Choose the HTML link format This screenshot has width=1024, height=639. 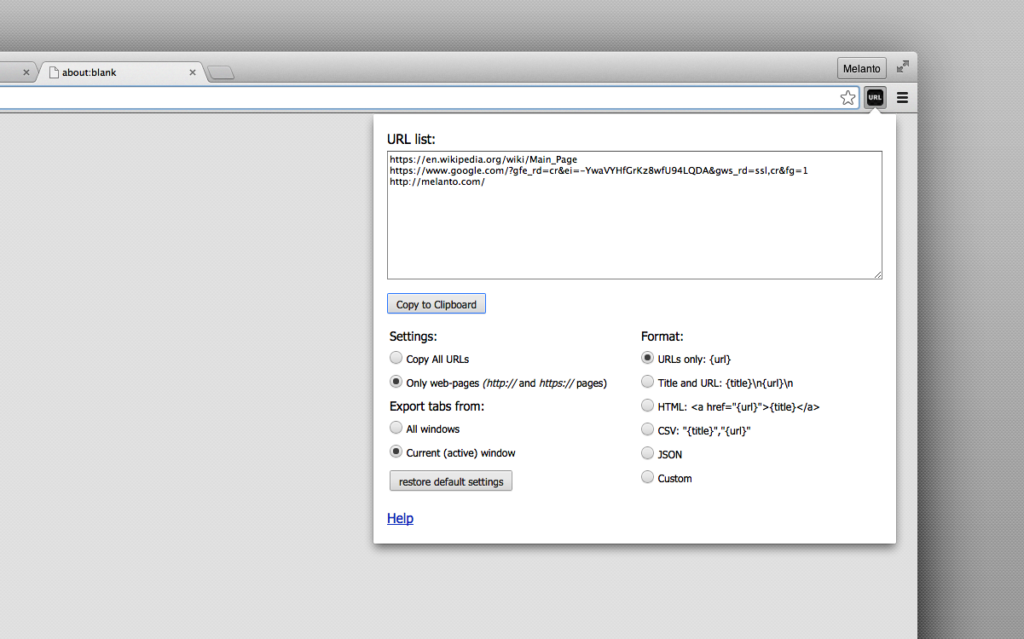[648, 406]
